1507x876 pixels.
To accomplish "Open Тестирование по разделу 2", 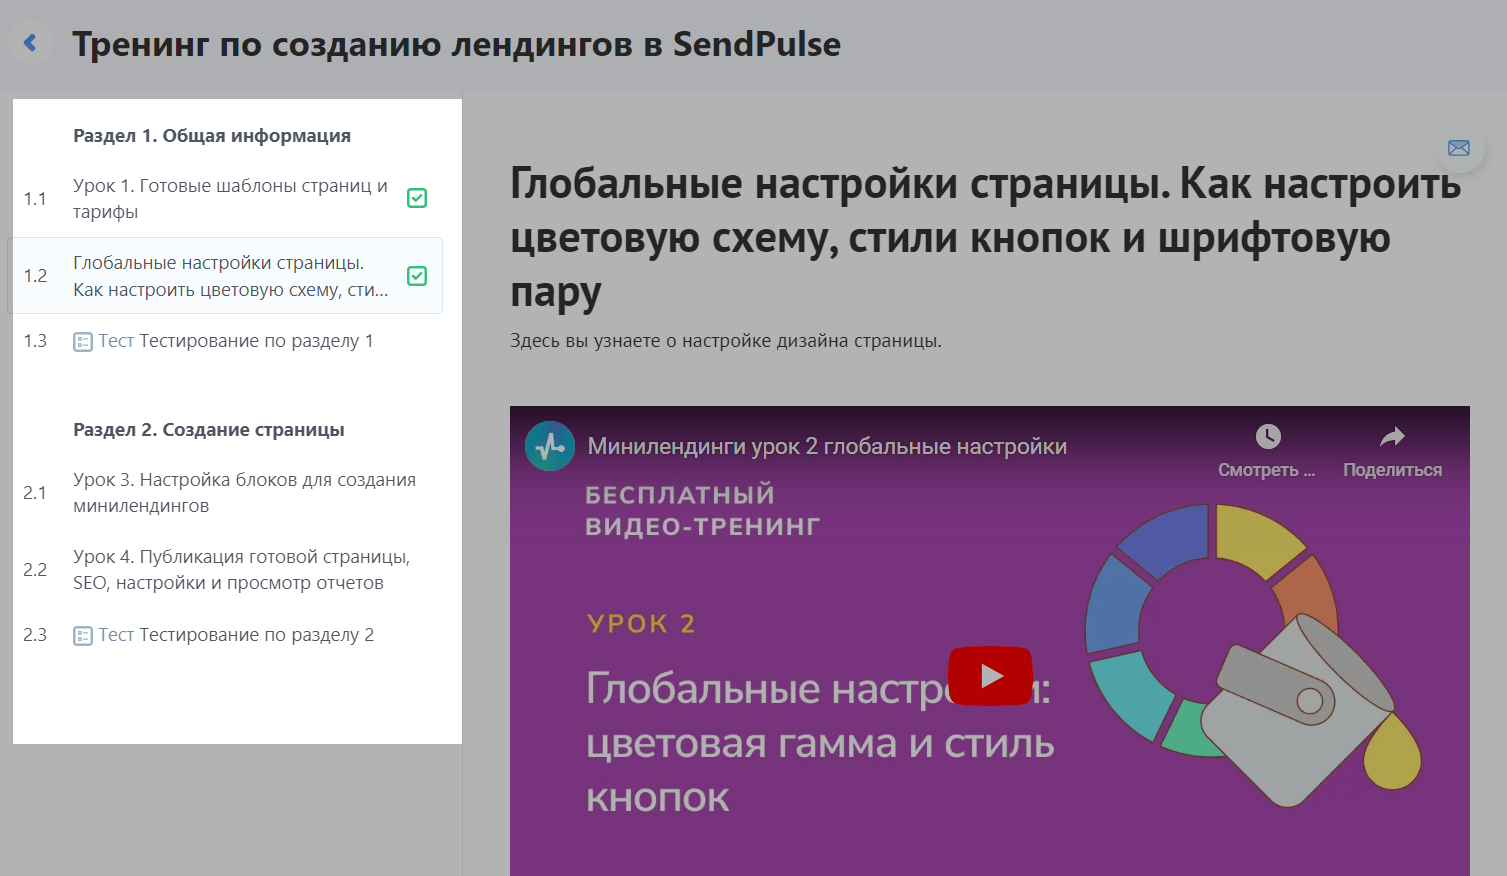I will (255, 635).
